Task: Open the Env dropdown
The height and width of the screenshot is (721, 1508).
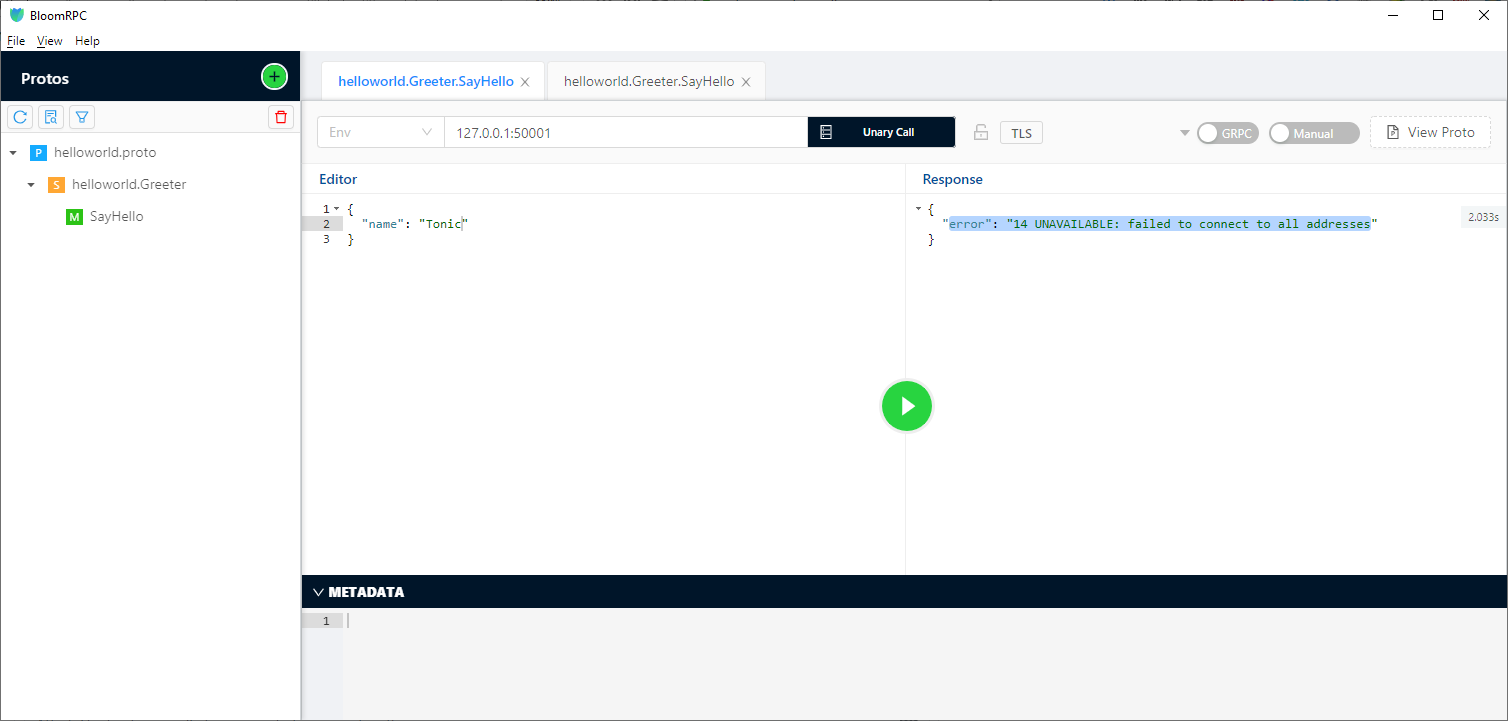Action: tap(380, 131)
